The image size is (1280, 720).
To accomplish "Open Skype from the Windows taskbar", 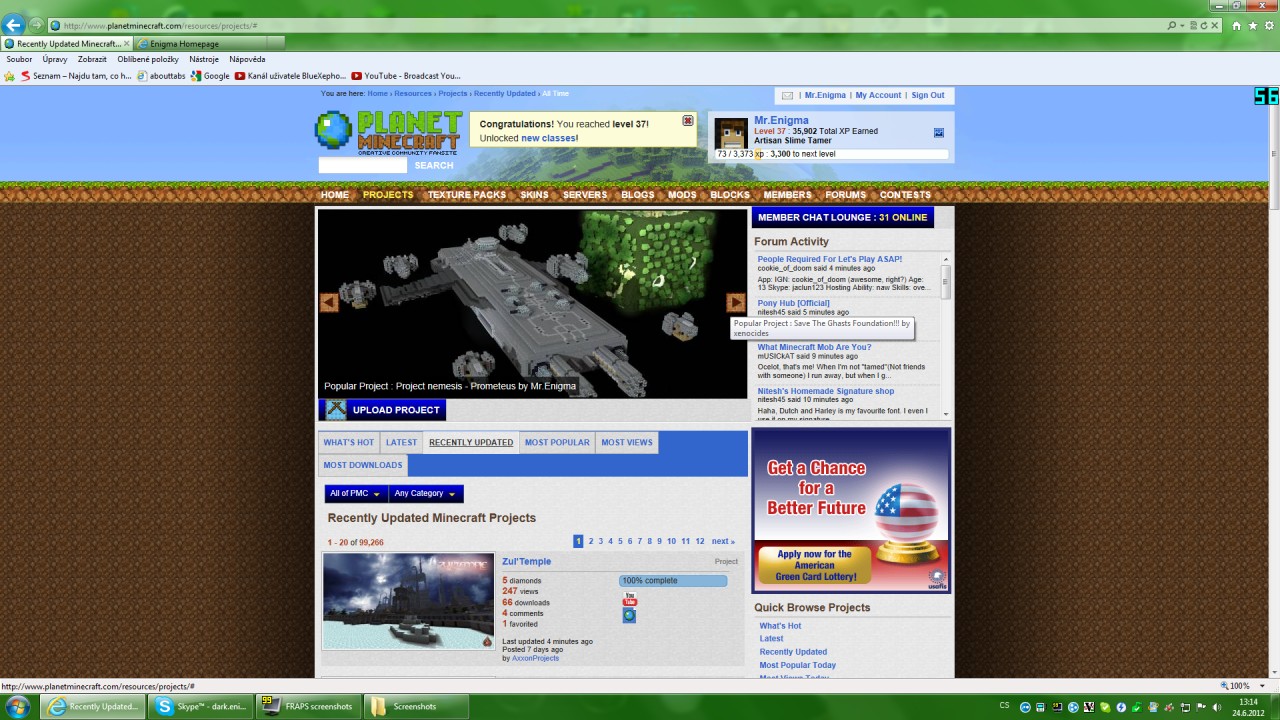I will [201, 707].
